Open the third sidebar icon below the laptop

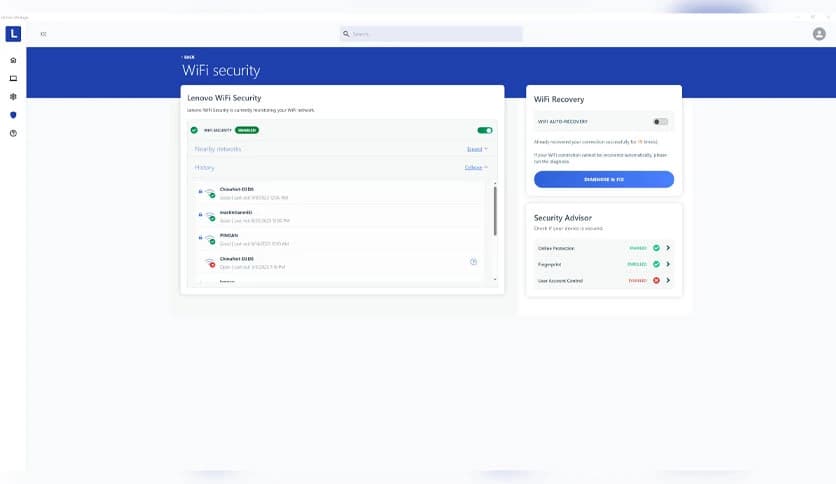click(x=13, y=96)
